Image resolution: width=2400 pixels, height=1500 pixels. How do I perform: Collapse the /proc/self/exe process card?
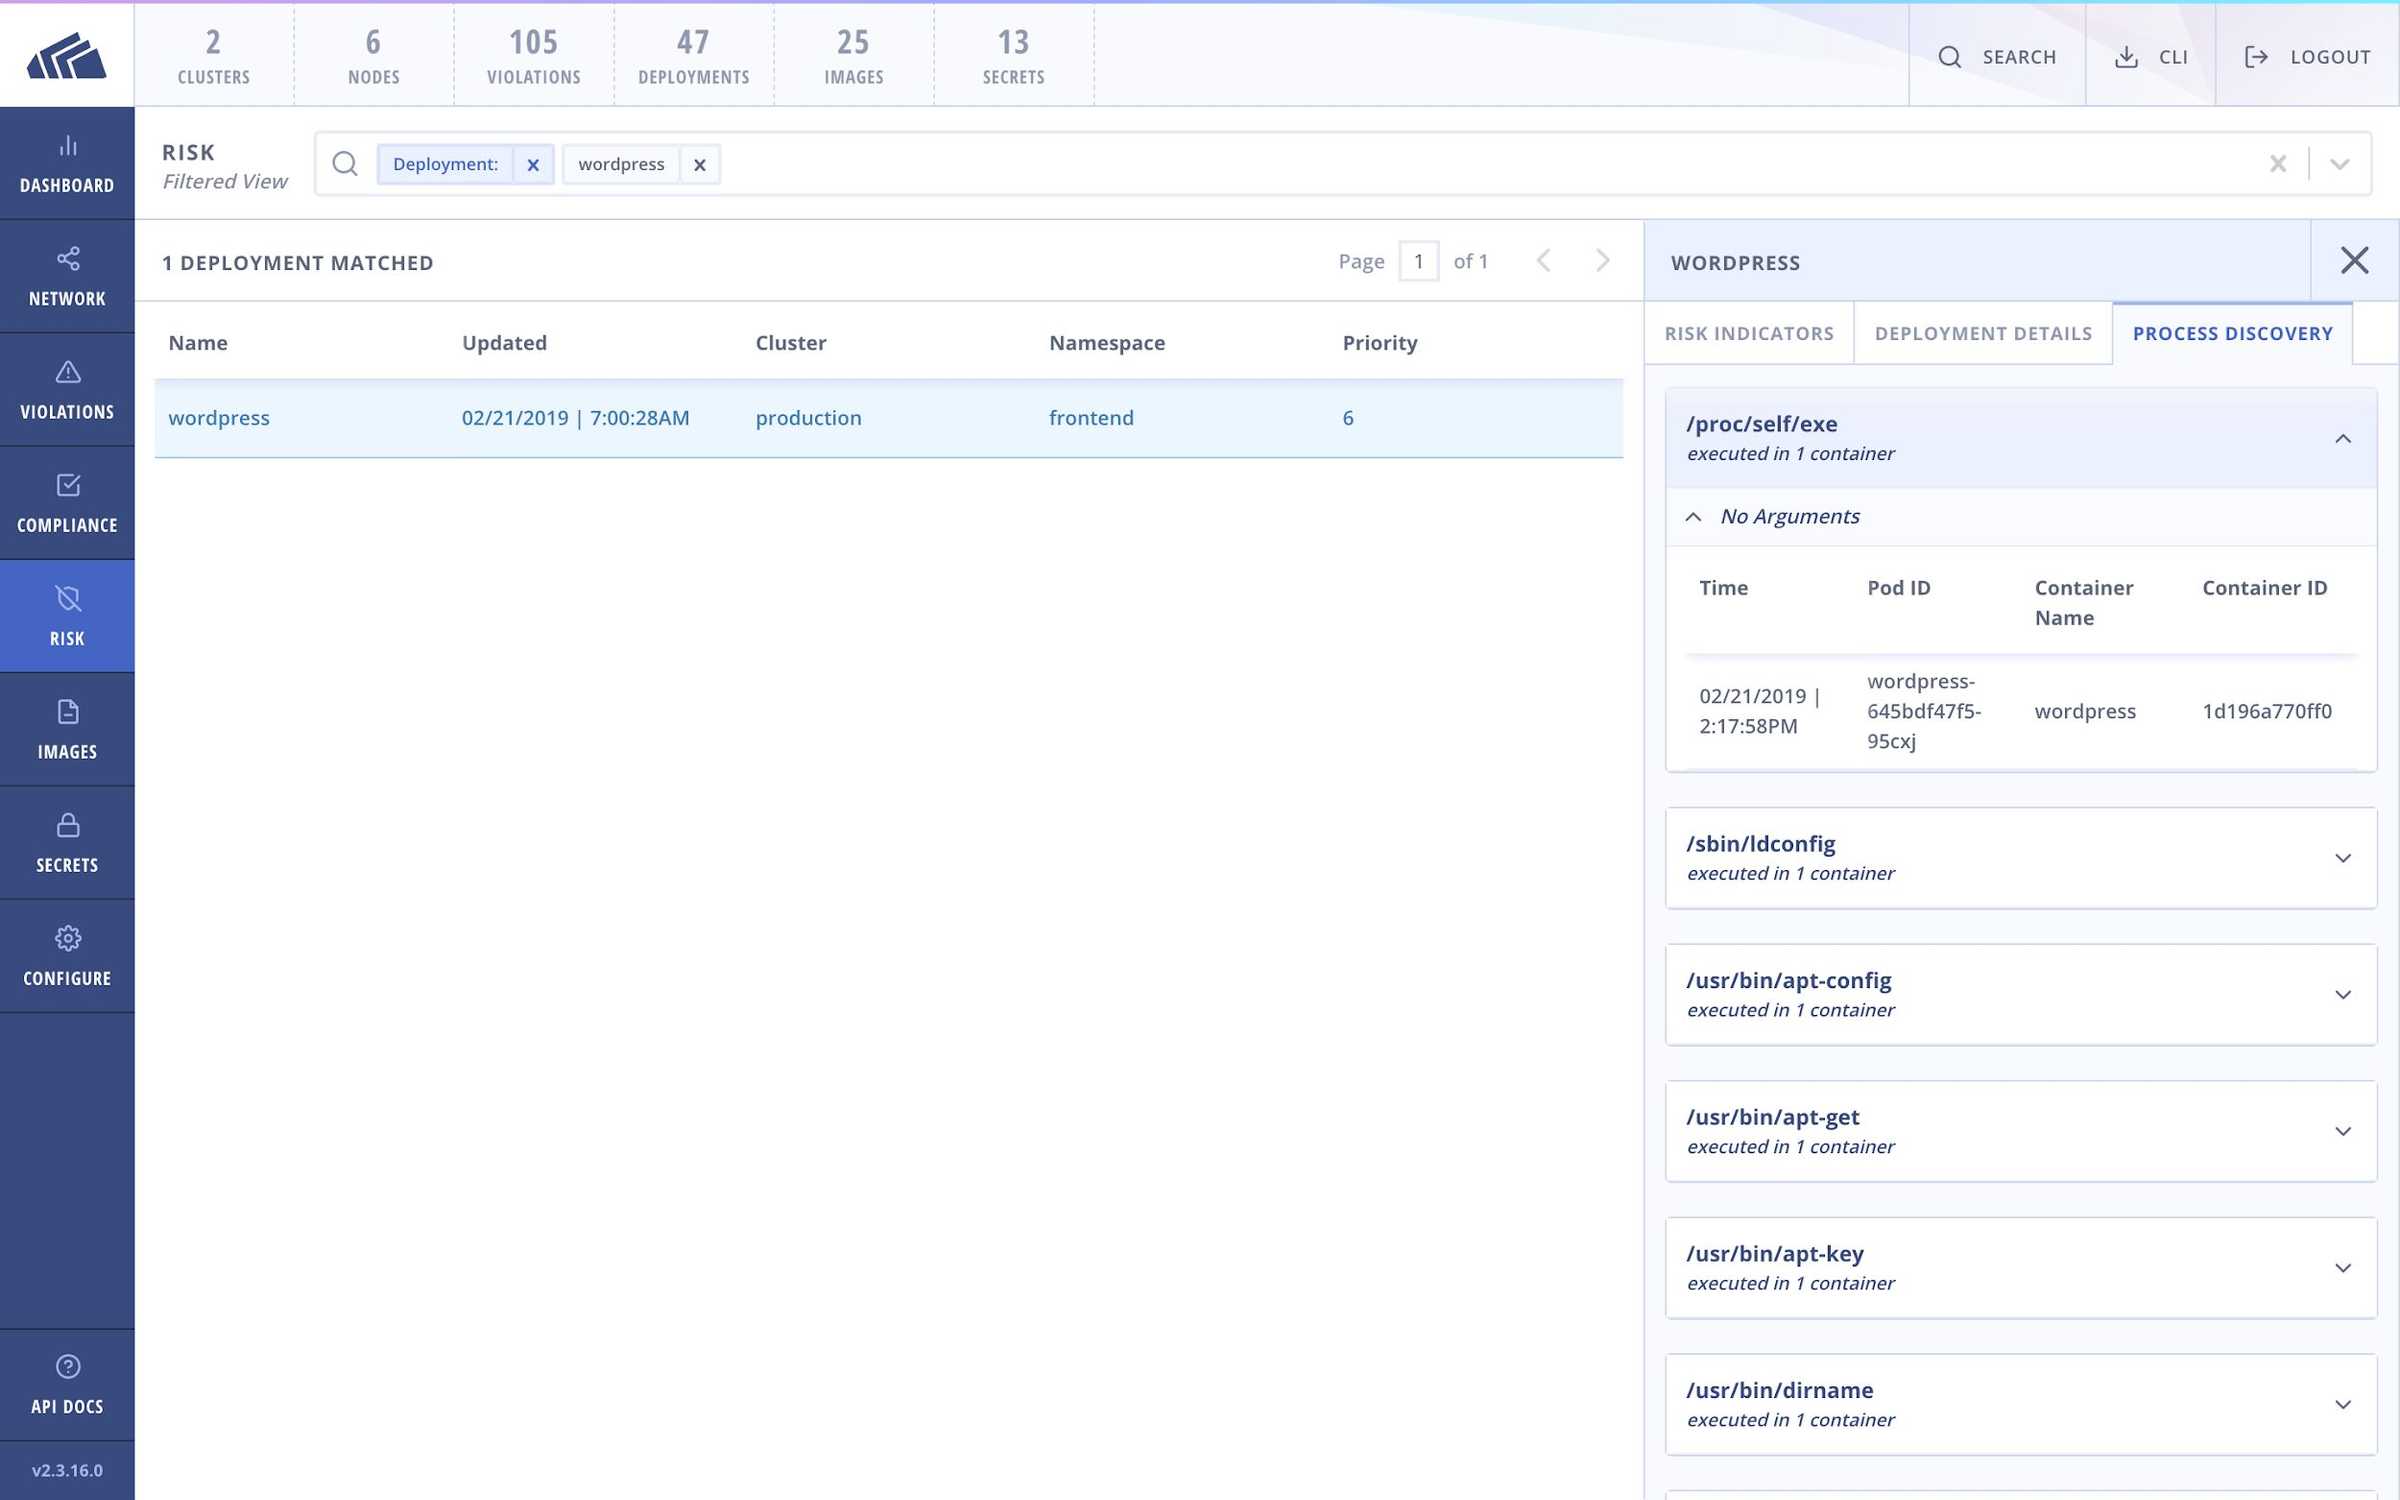tap(2342, 439)
